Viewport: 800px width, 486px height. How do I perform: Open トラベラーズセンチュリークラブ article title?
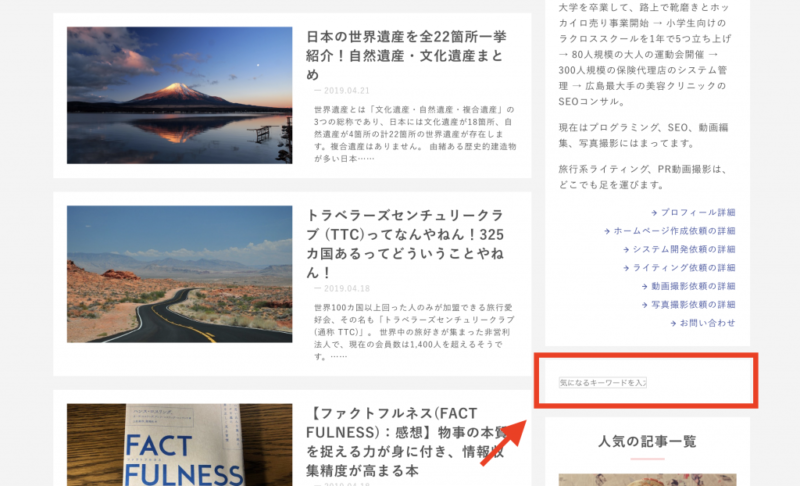click(405, 244)
